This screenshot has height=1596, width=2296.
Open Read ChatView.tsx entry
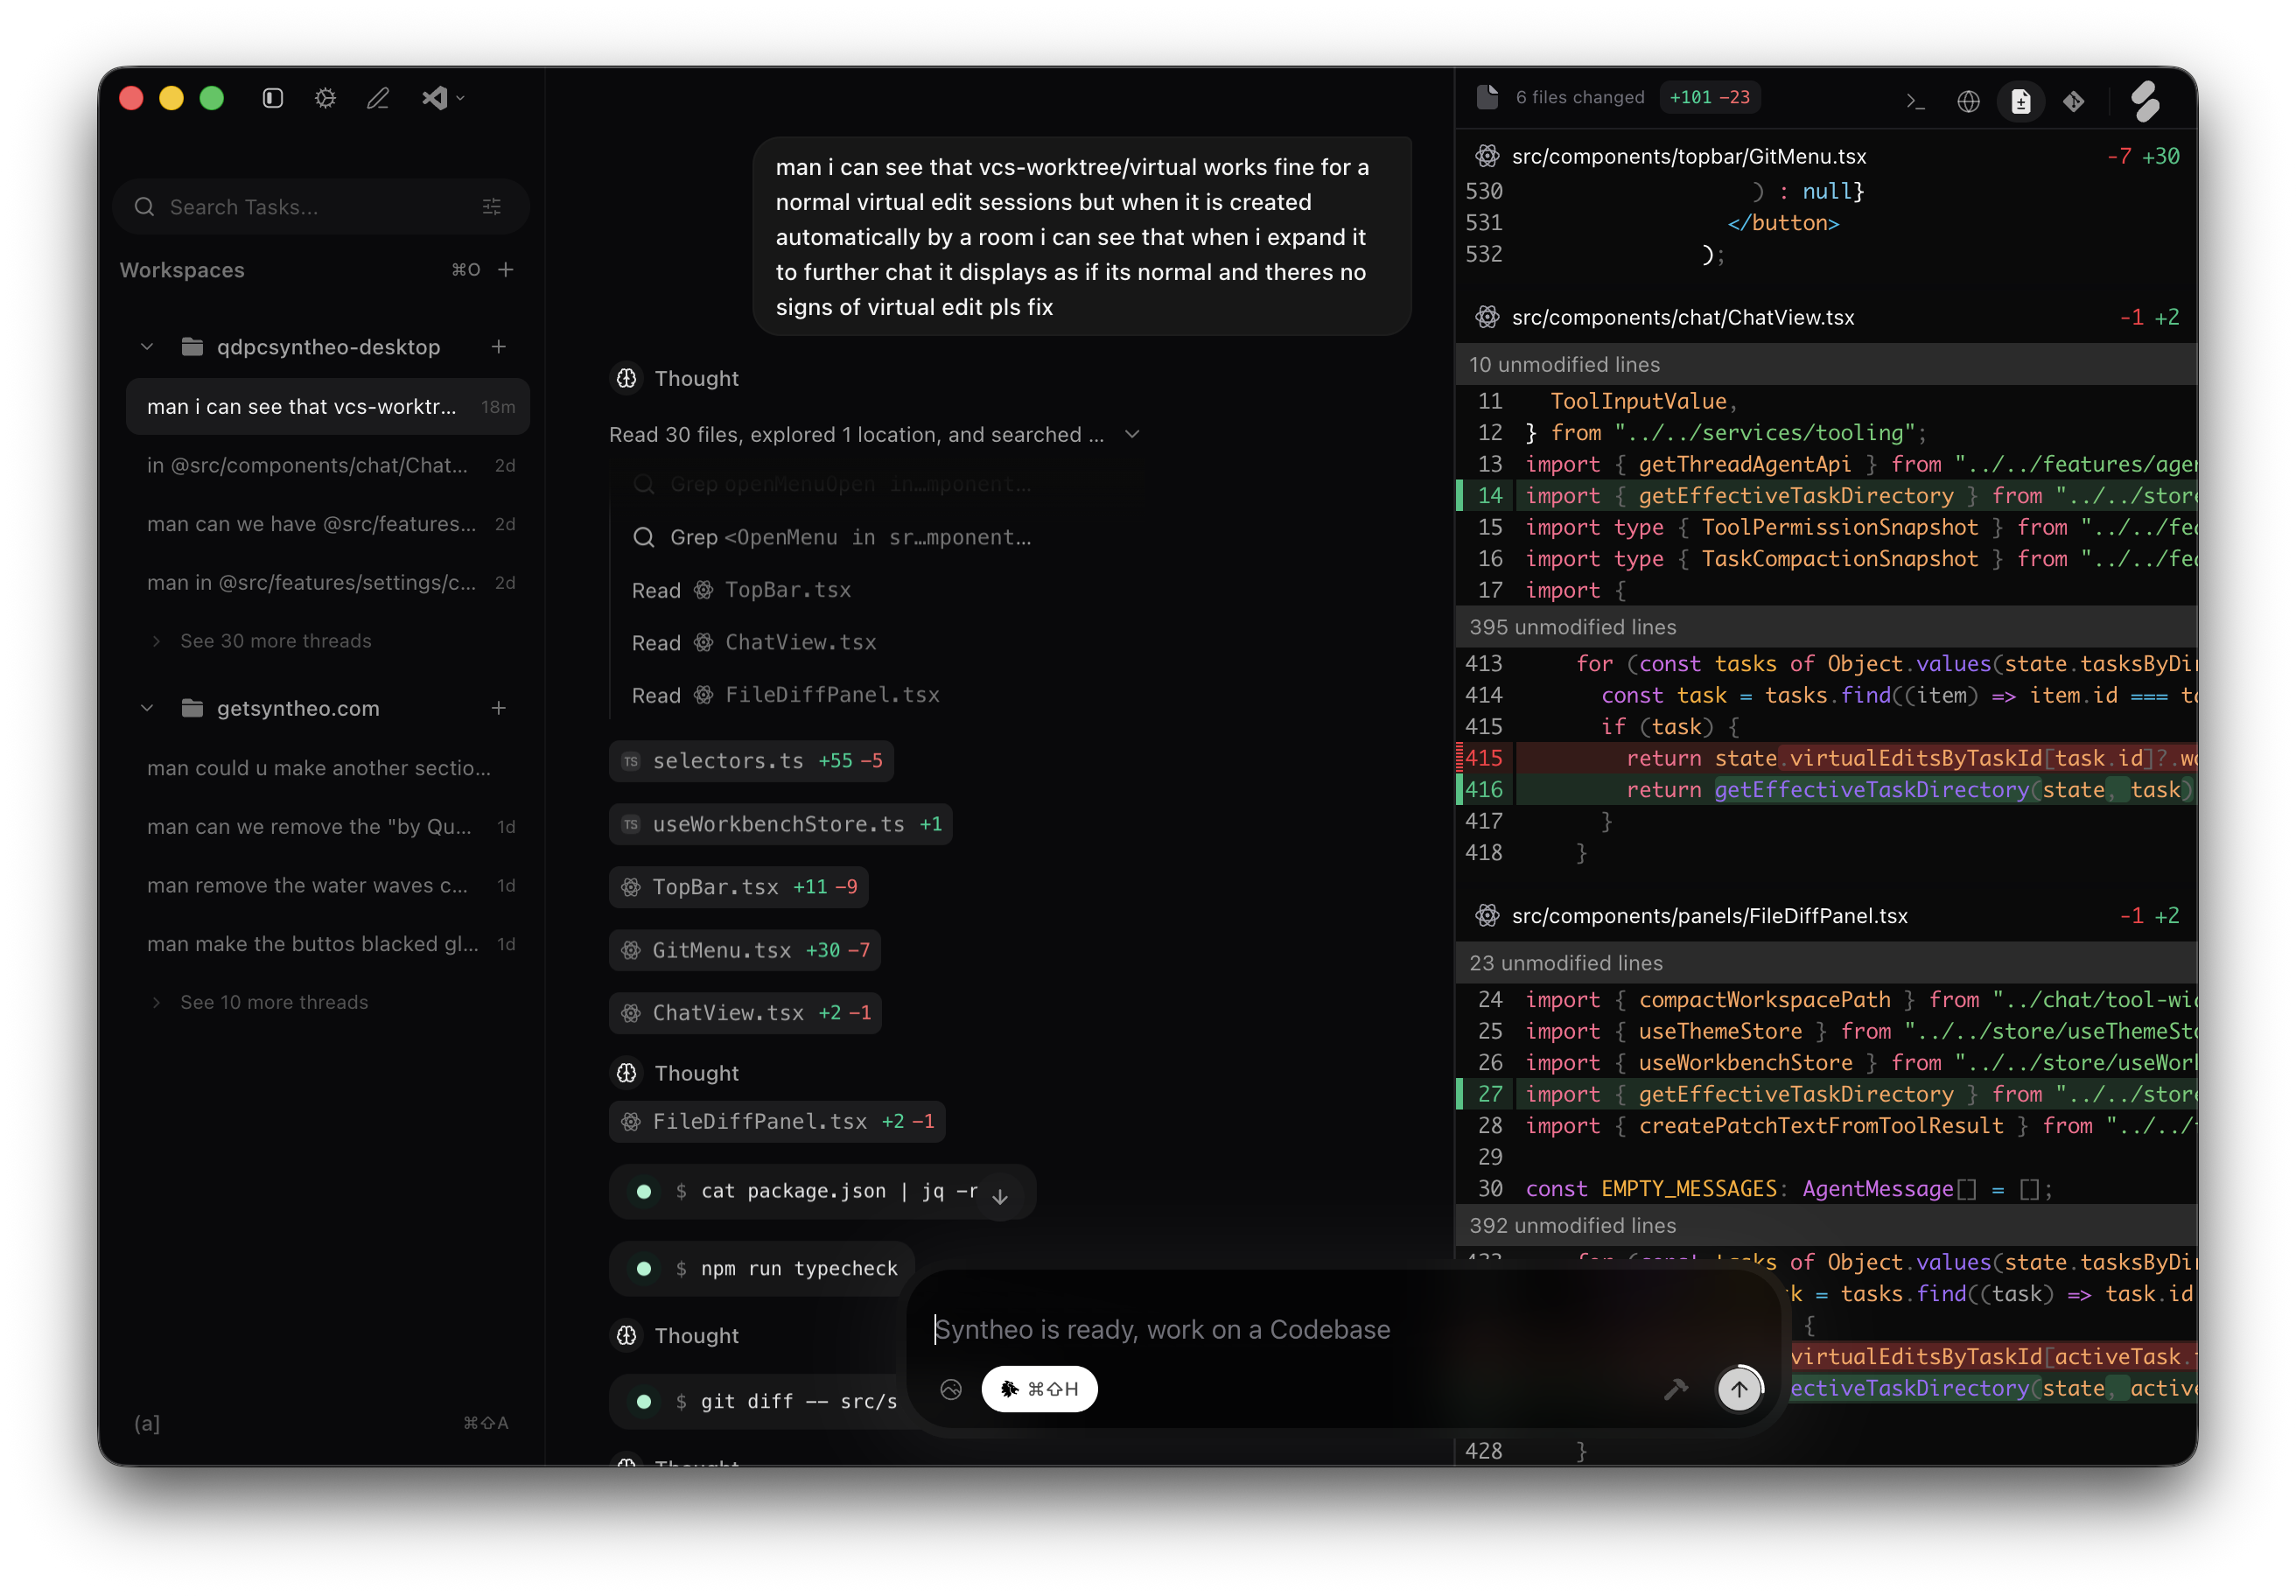coord(754,642)
